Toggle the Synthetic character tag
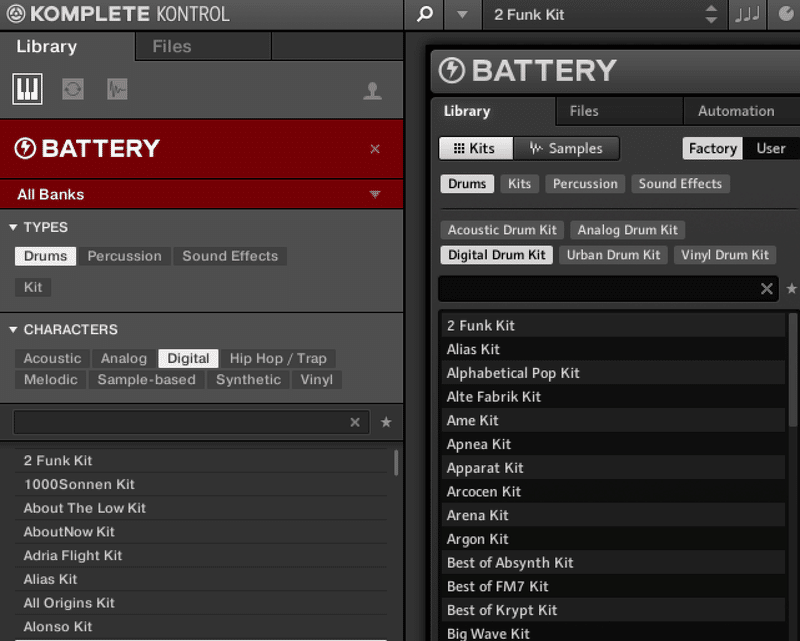This screenshot has height=641, width=800. pyautogui.click(x=248, y=380)
